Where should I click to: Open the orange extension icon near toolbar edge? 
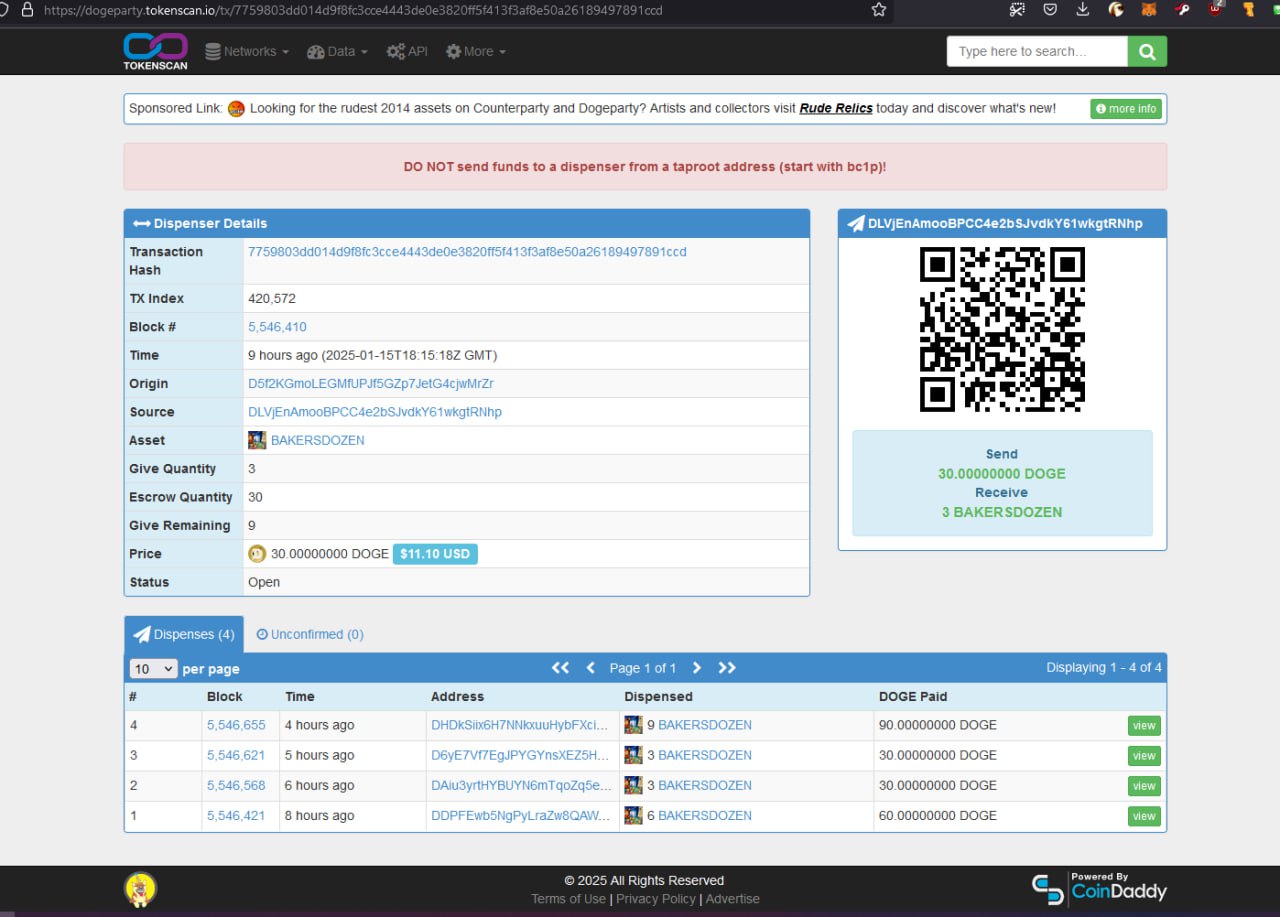1249,9
